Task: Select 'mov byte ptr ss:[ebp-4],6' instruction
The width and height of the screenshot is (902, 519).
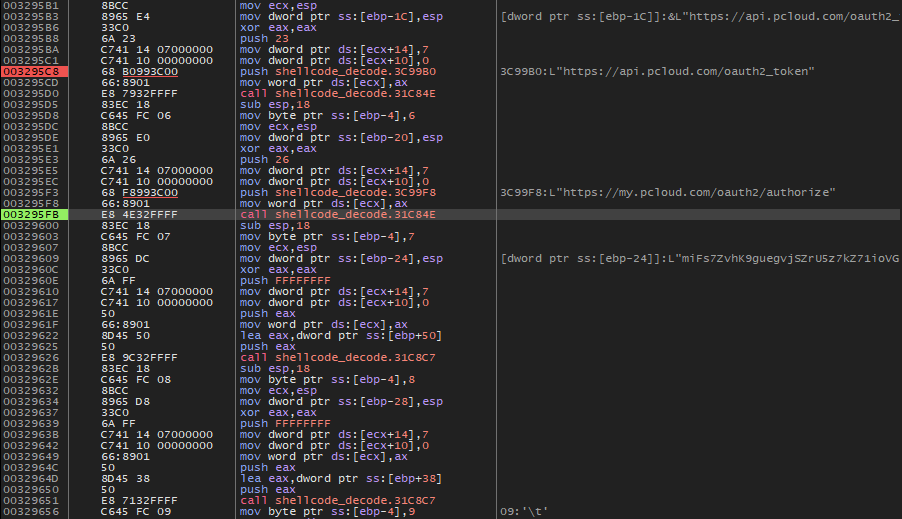Action: (x=327, y=116)
